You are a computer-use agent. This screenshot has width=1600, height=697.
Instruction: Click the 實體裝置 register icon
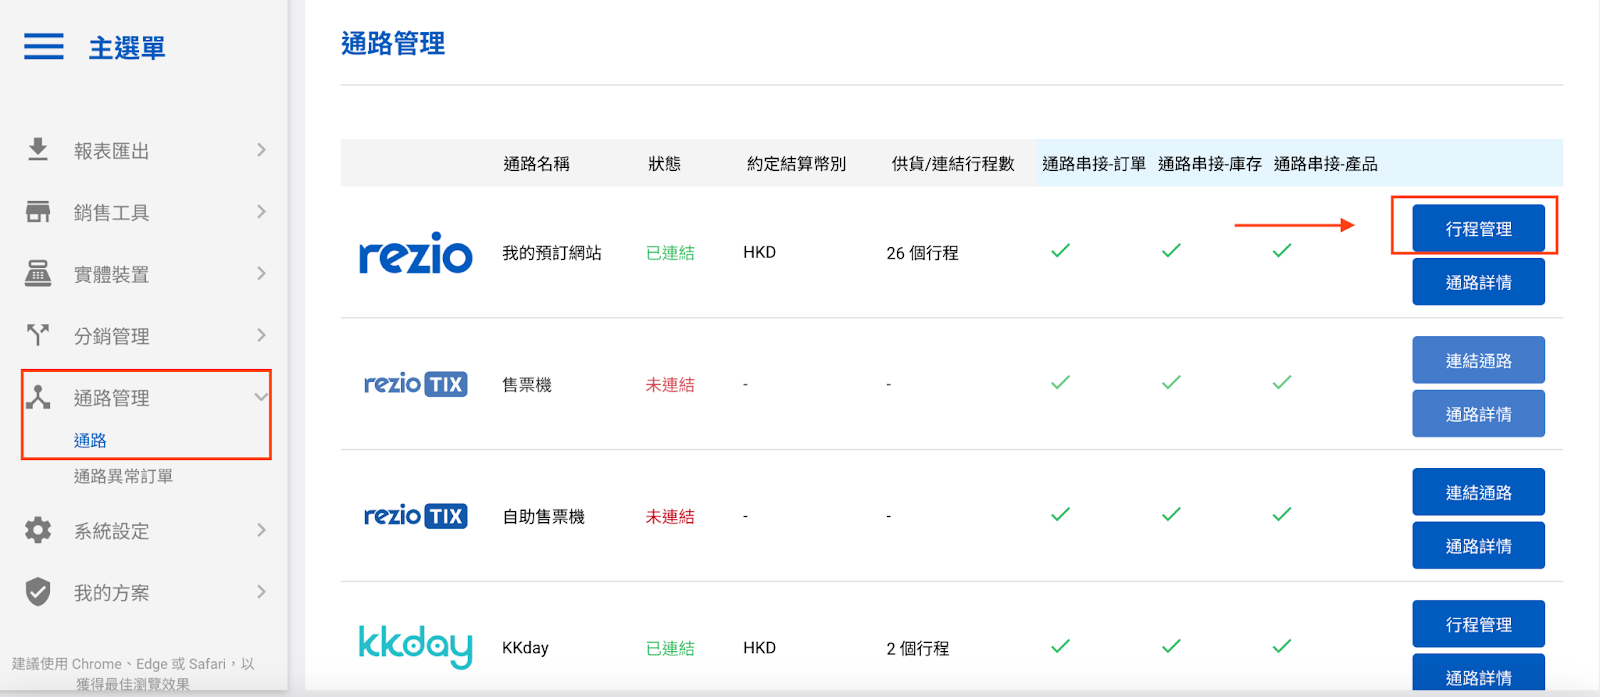click(38, 274)
